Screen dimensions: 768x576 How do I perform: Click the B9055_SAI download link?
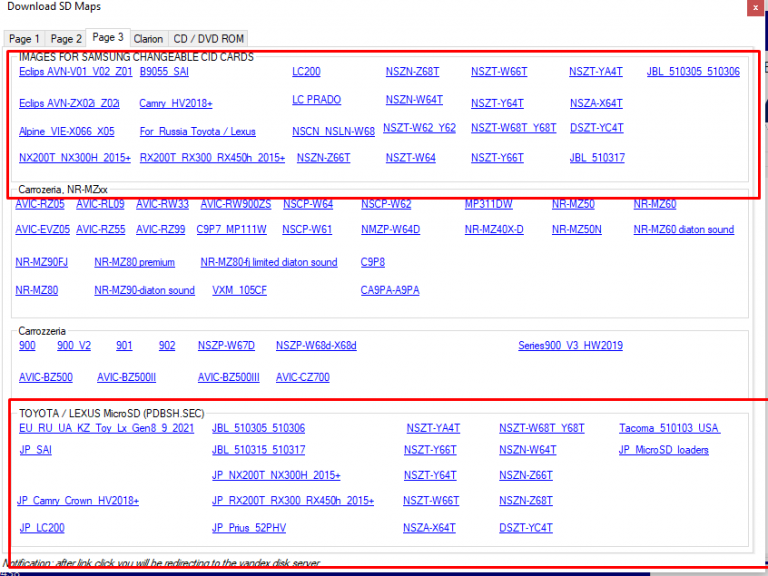[x=164, y=72]
